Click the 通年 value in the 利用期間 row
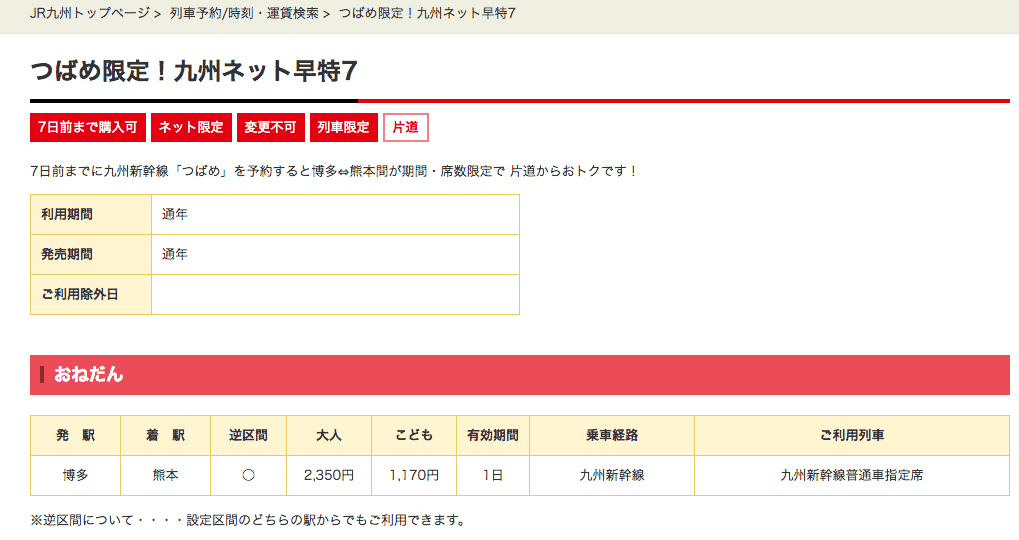This screenshot has width=1019, height=540. (175, 214)
